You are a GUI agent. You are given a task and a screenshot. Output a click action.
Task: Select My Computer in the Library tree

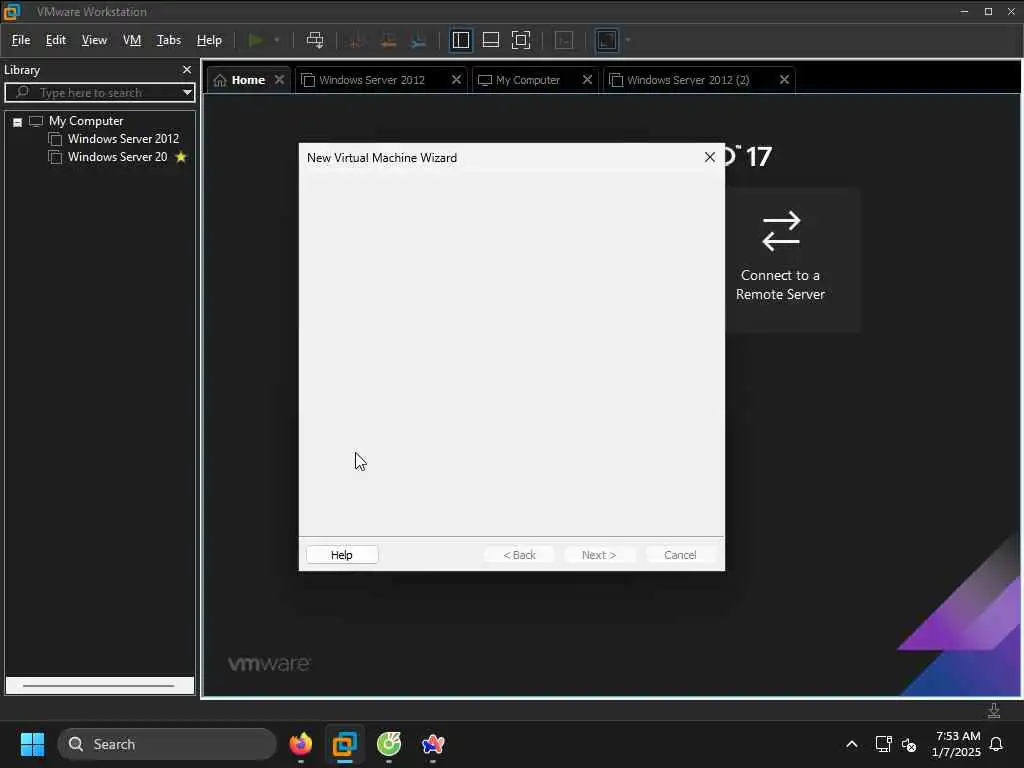click(x=86, y=121)
